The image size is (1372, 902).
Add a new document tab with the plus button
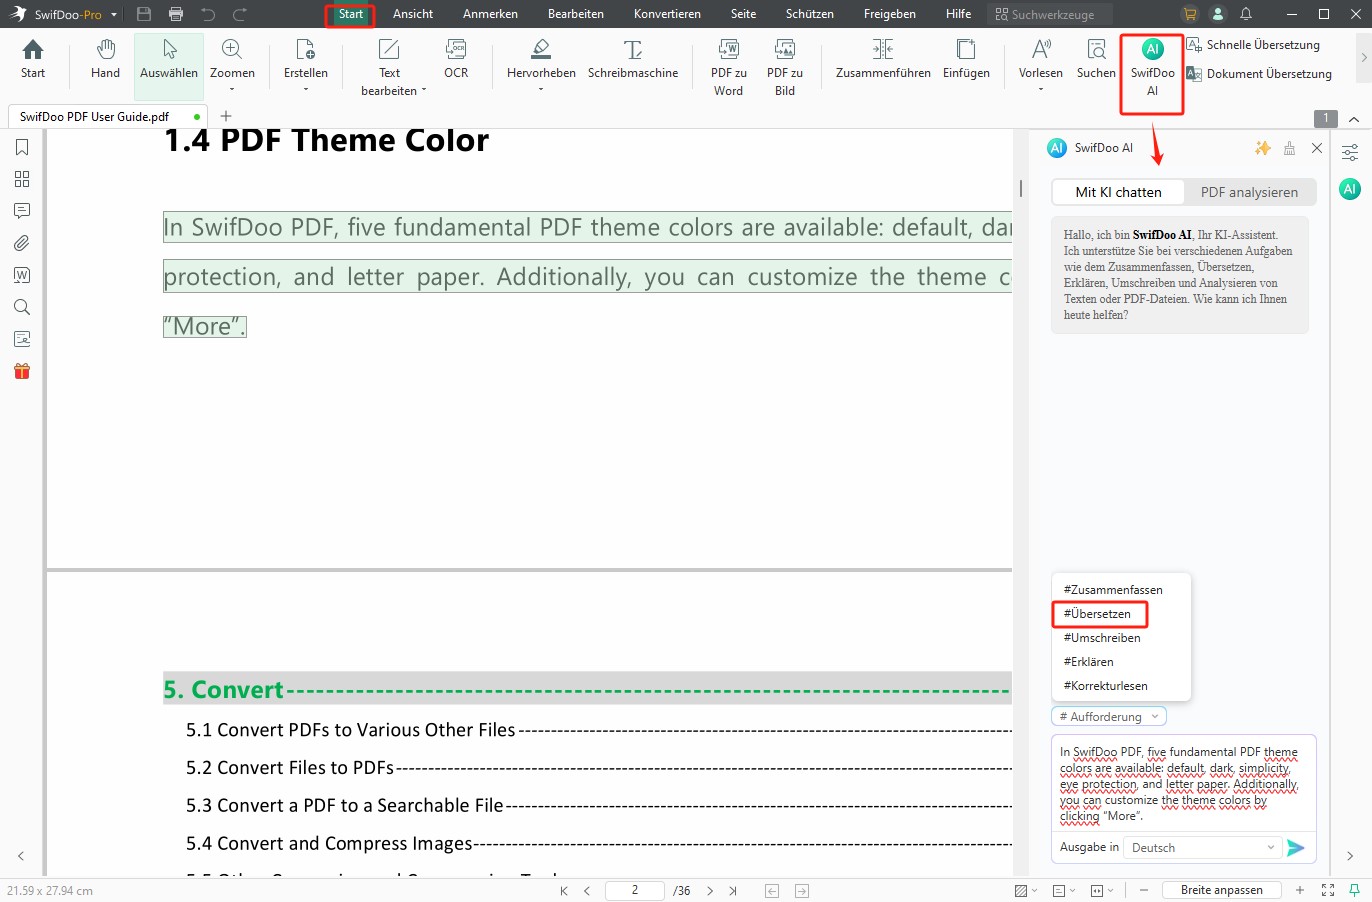[225, 116]
